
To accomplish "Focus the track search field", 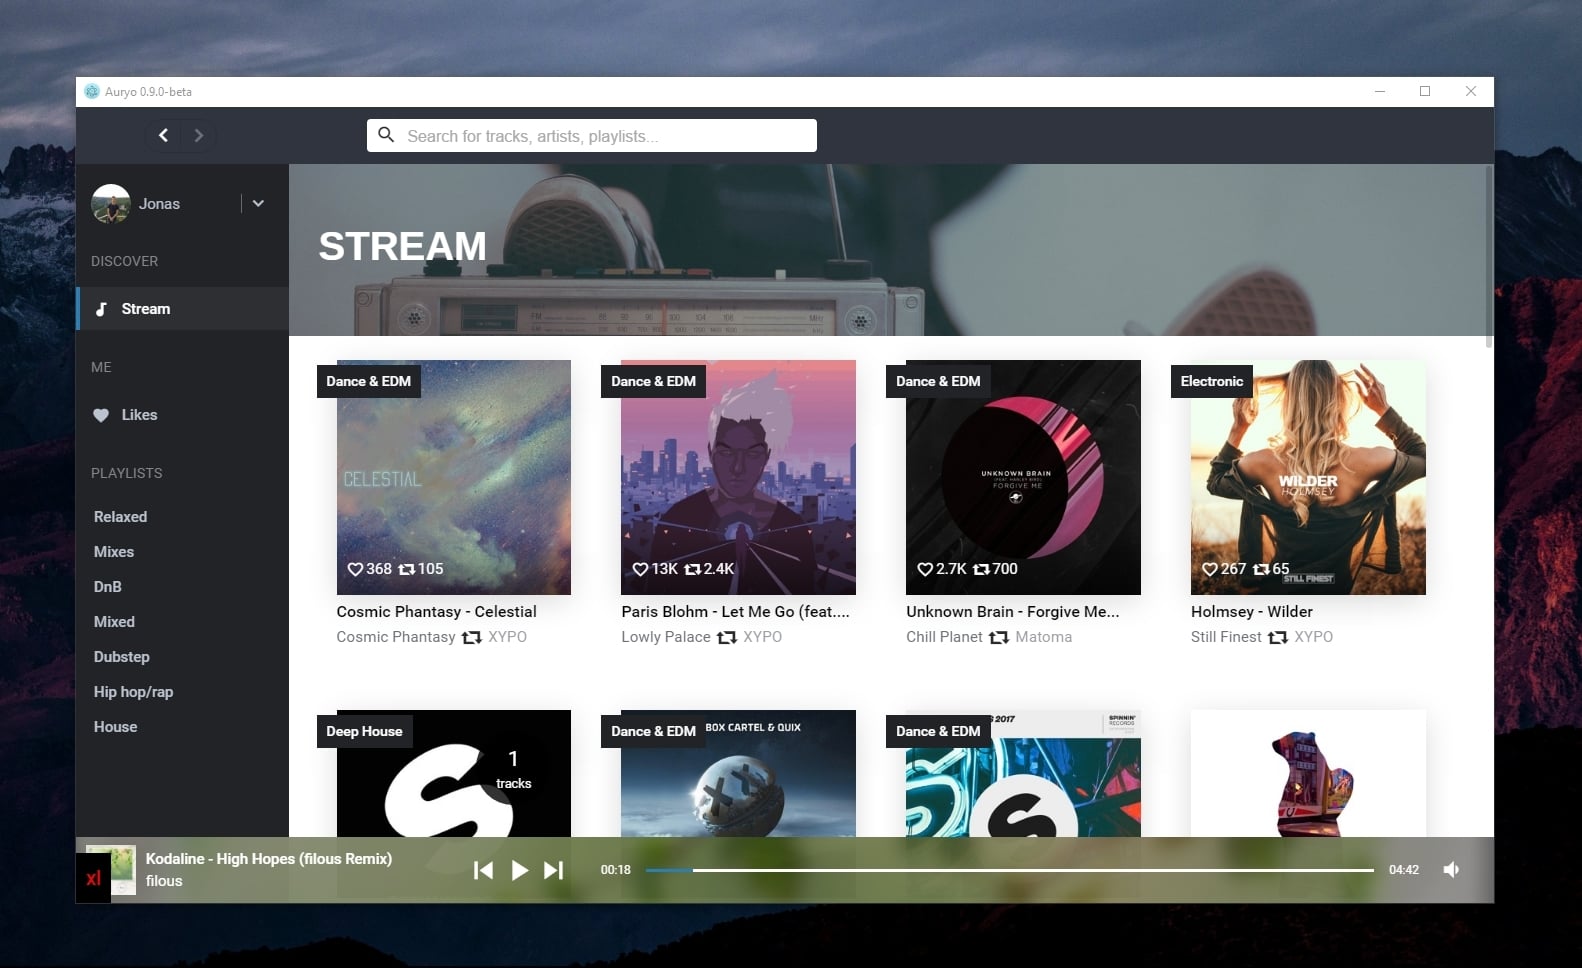I will [592, 136].
